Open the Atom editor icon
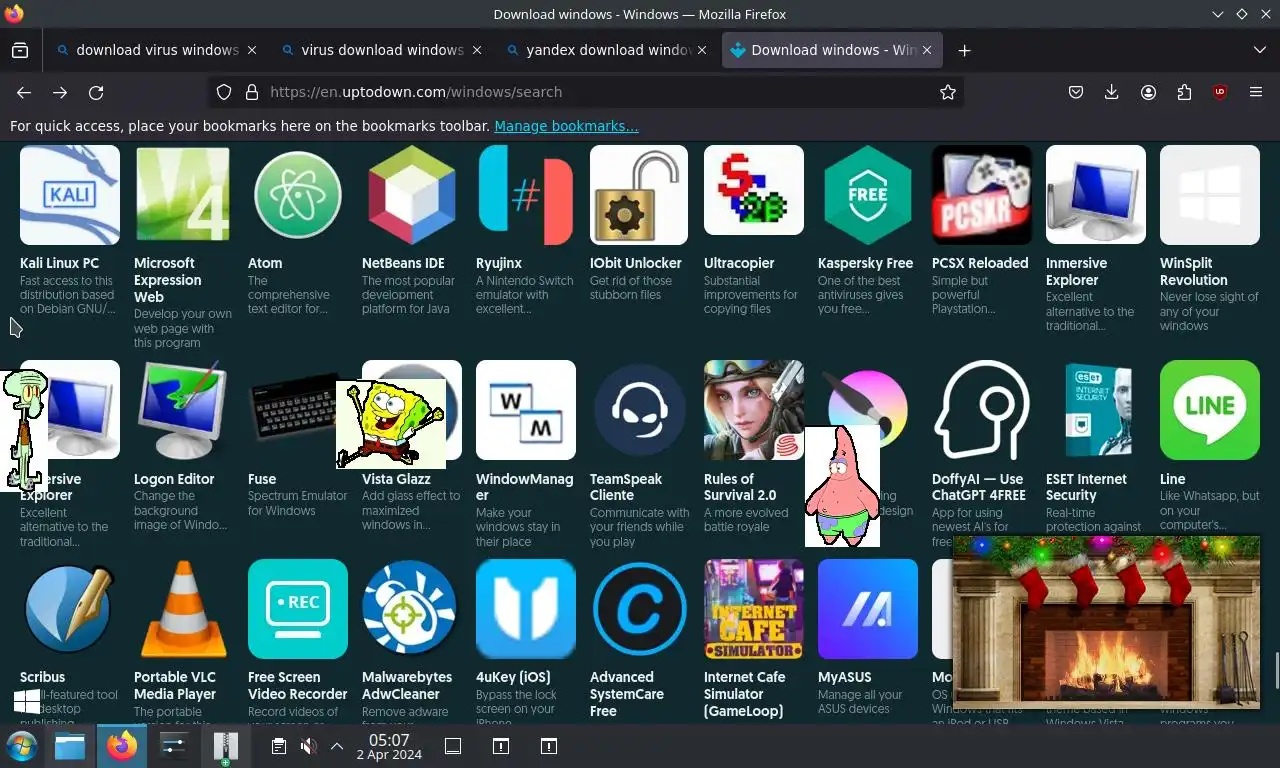Image resolution: width=1280 pixels, height=768 pixels. [x=298, y=195]
